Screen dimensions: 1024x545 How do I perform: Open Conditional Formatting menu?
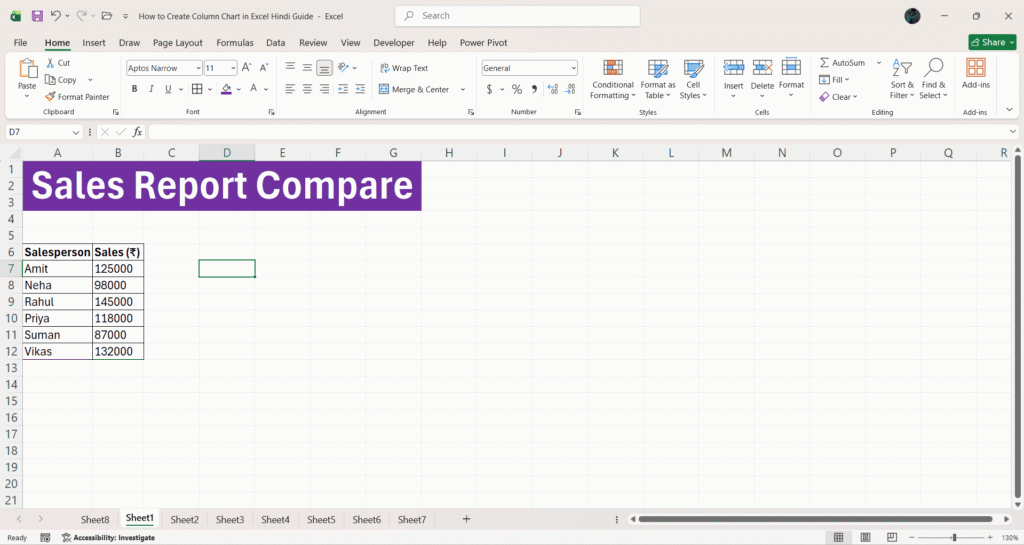[x=613, y=79]
